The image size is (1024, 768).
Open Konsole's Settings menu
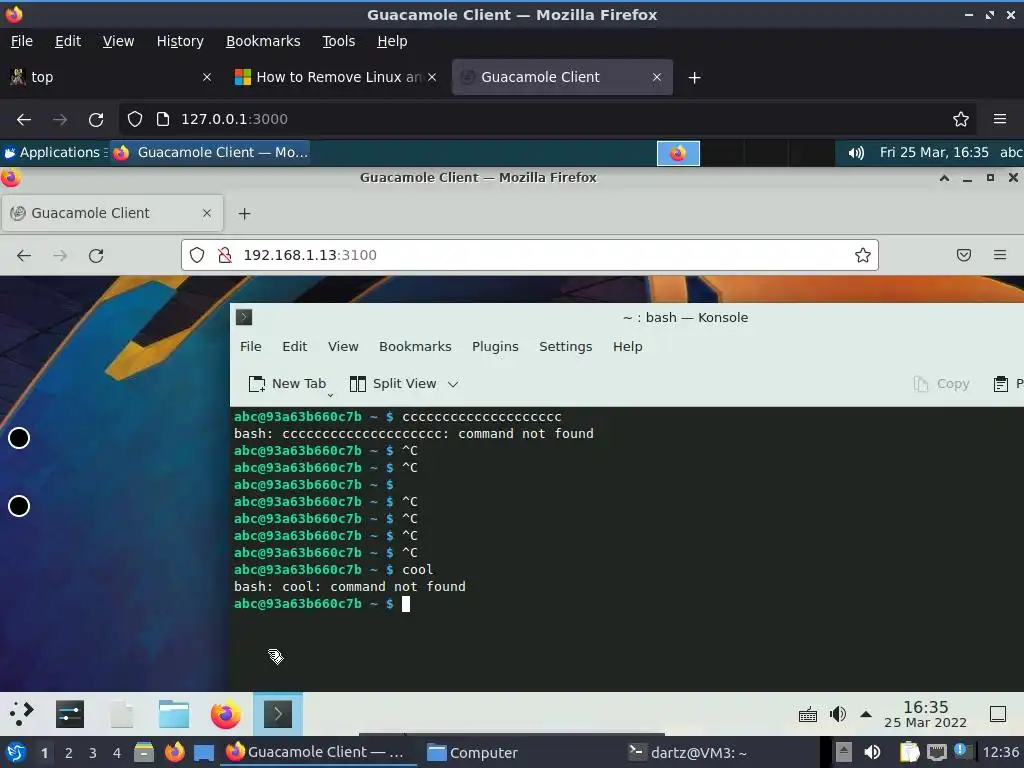566,347
